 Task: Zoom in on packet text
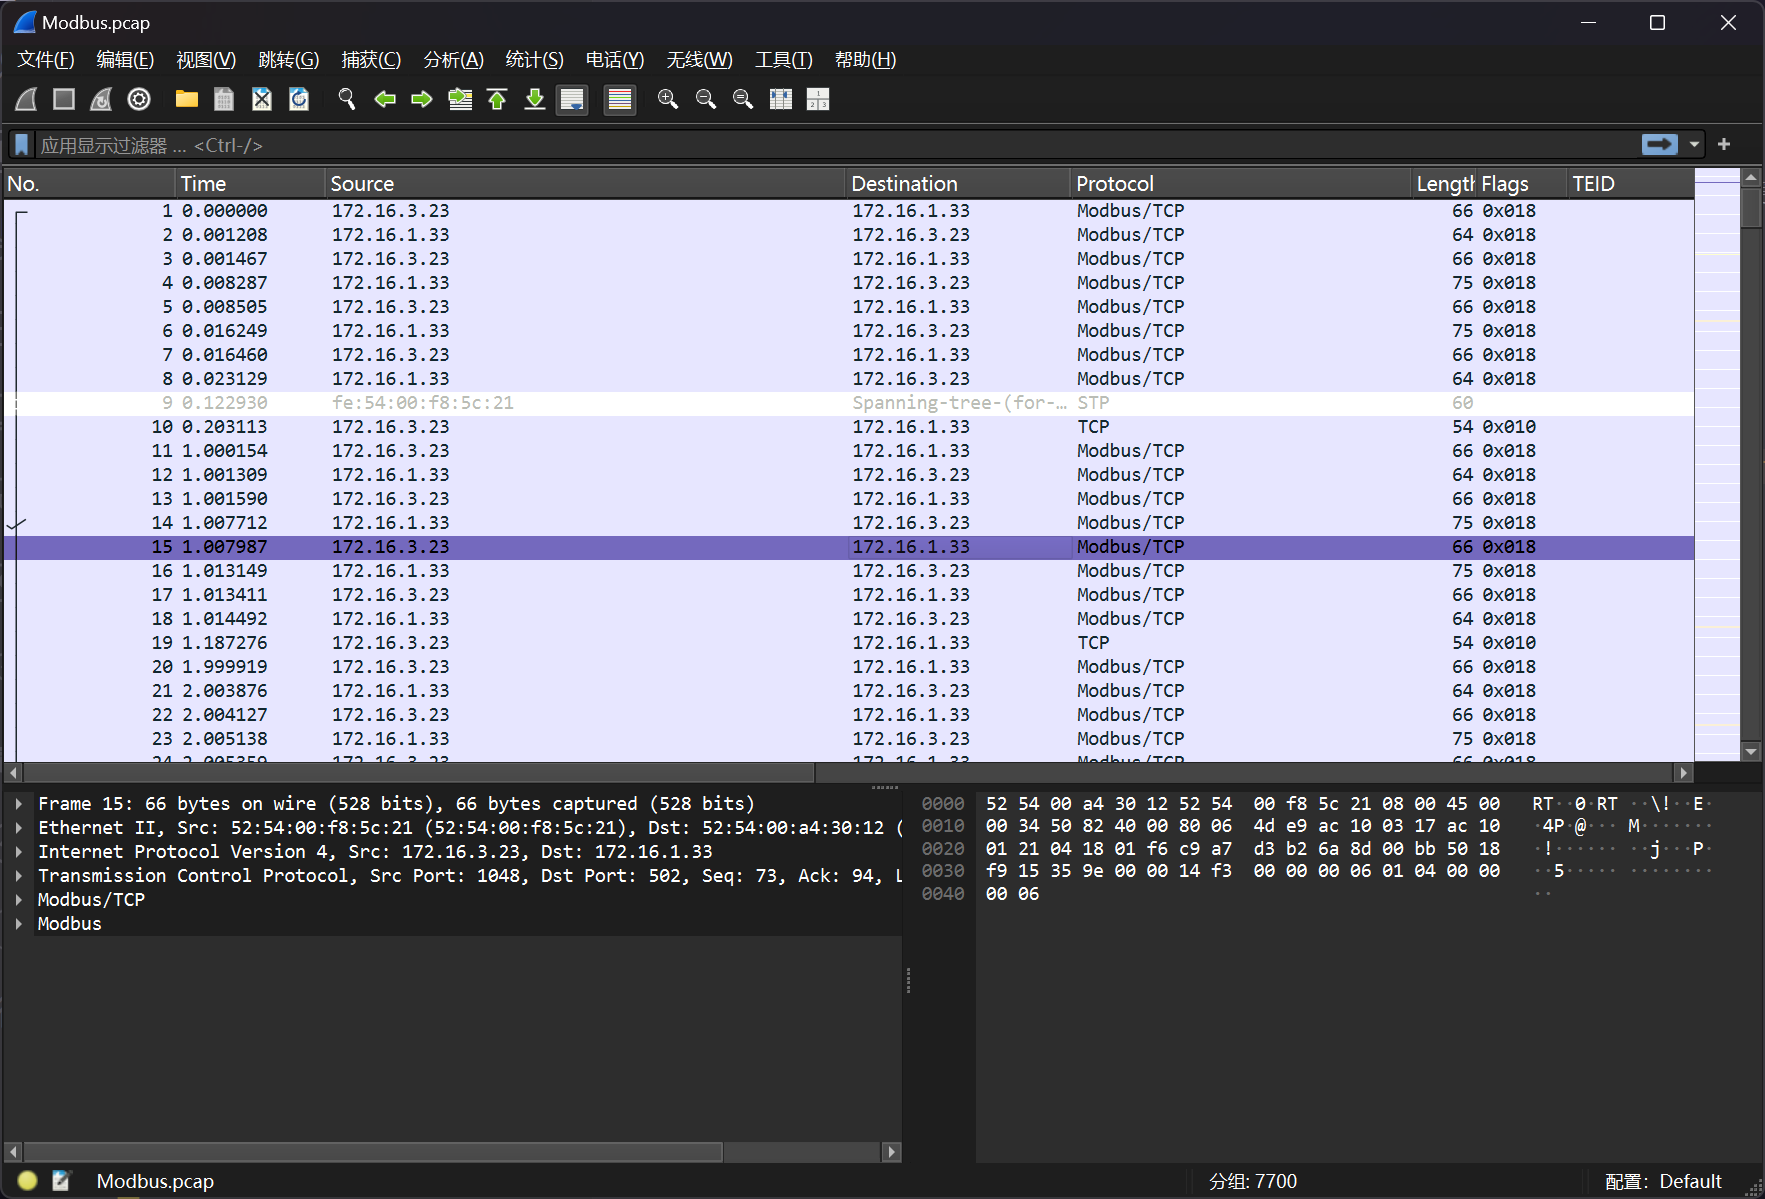pos(668,99)
